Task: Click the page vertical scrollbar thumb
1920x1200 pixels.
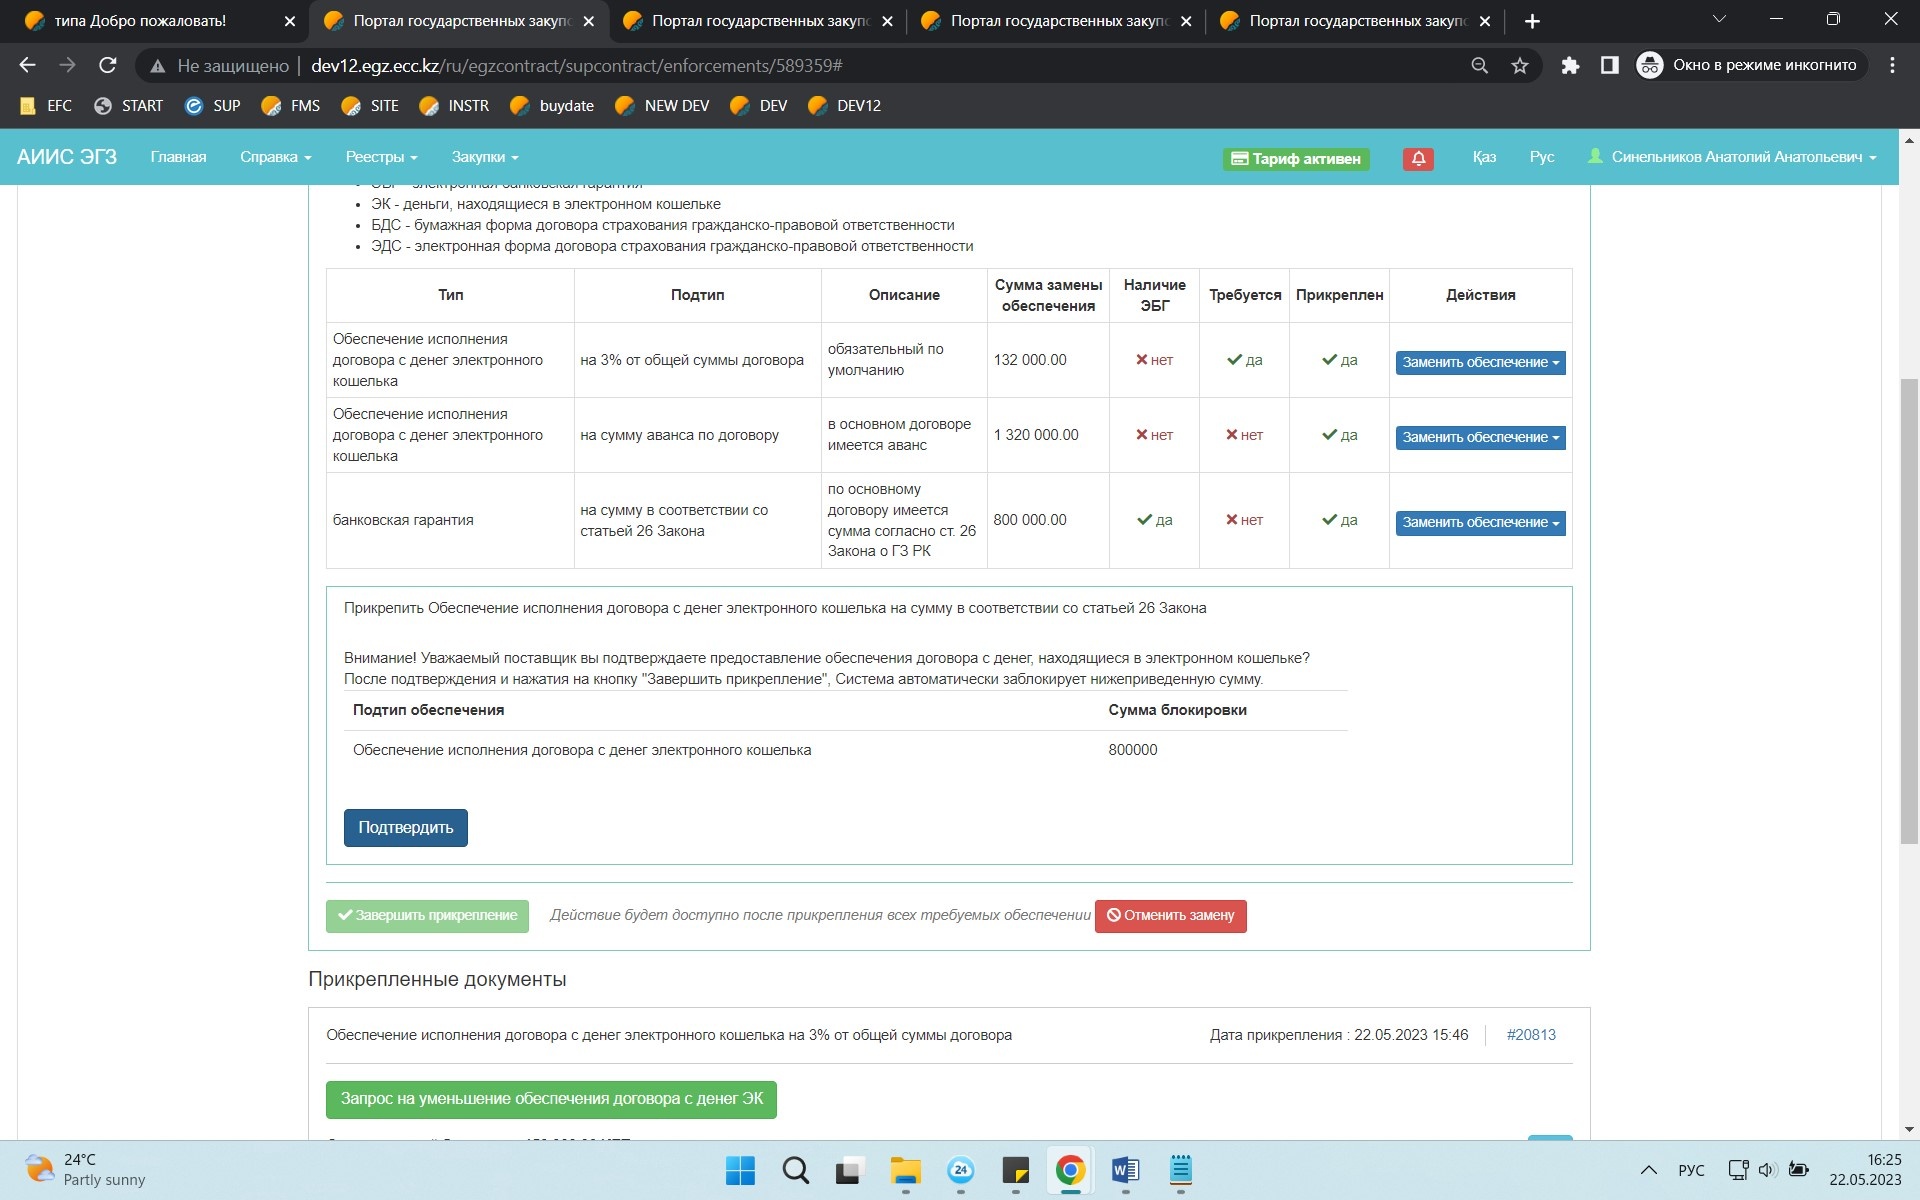Action: (x=1909, y=610)
